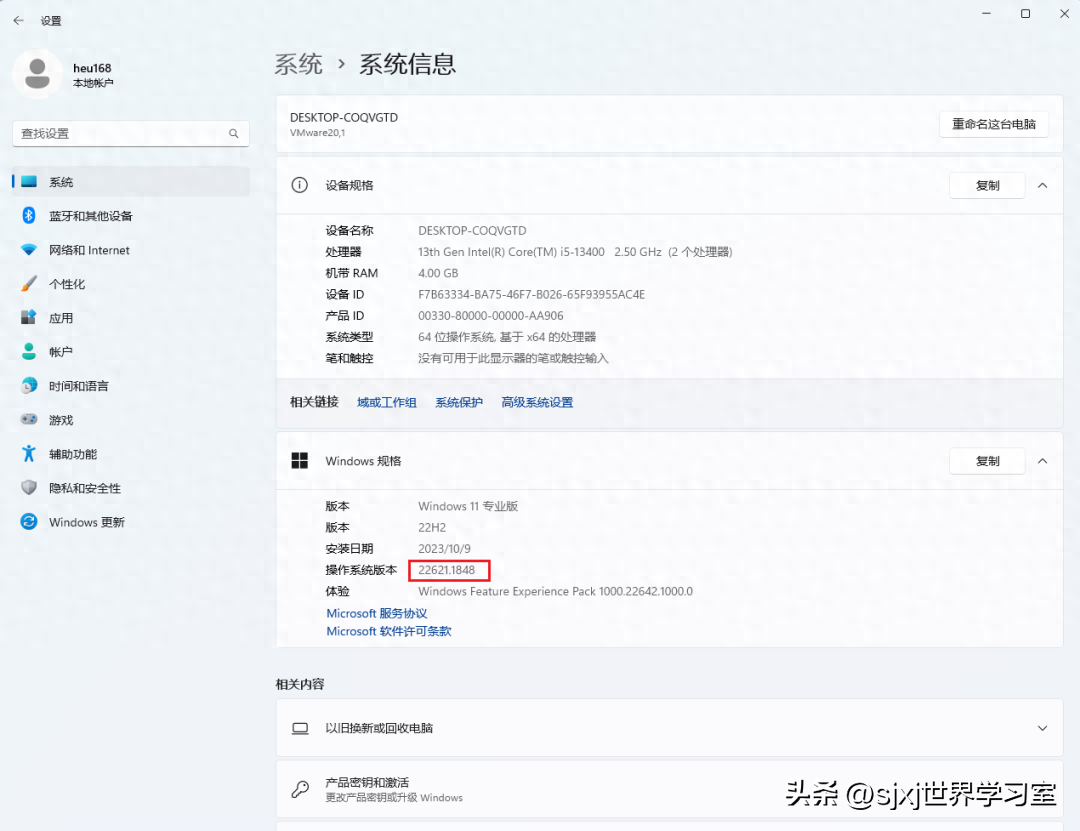Open the 域或工作组 link
The image size is (1080, 831).
[x=386, y=402]
